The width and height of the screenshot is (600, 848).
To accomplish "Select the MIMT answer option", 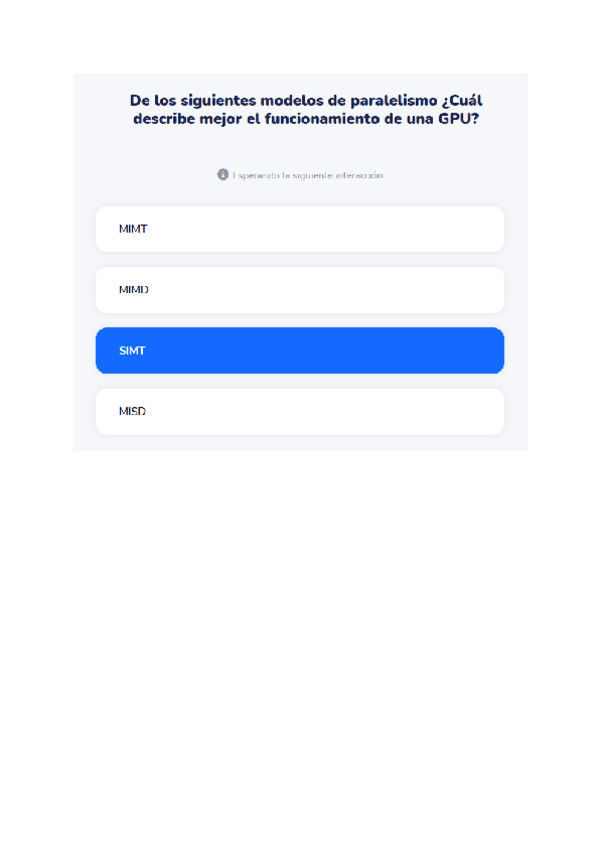I will (299, 229).
